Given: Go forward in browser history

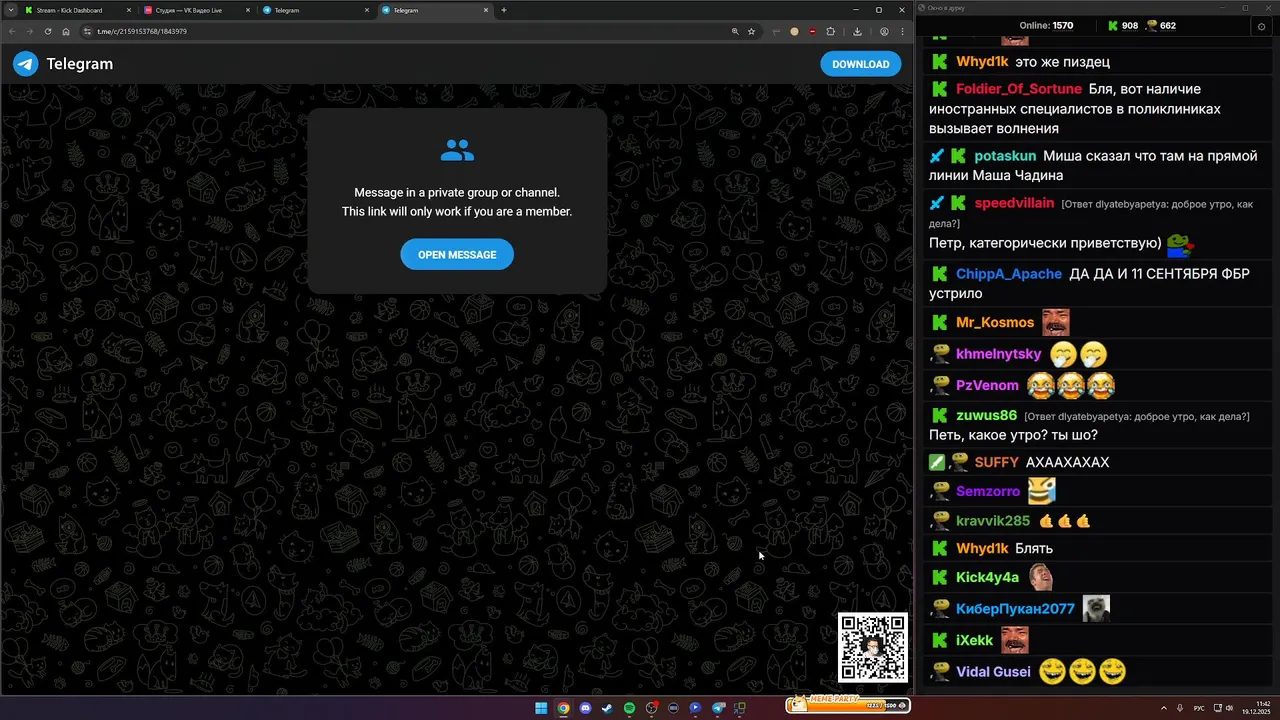Looking at the screenshot, I should pos(29,31).
